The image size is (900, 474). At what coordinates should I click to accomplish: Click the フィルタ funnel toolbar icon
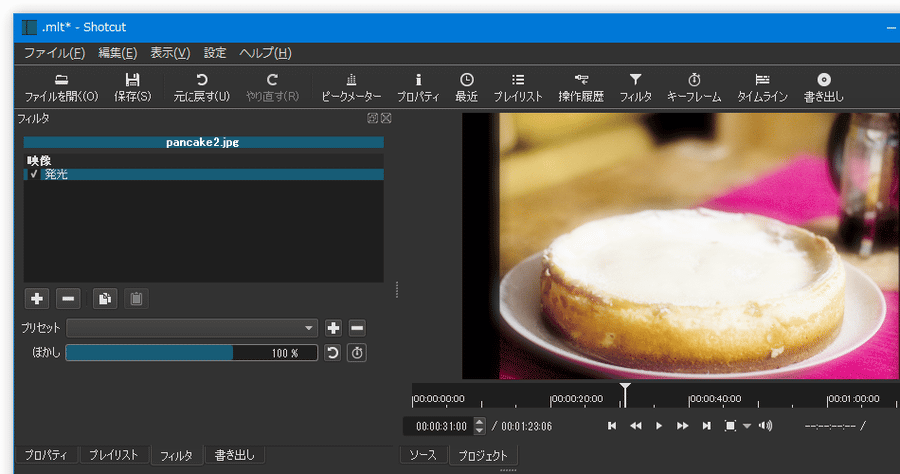pos(635,88)
